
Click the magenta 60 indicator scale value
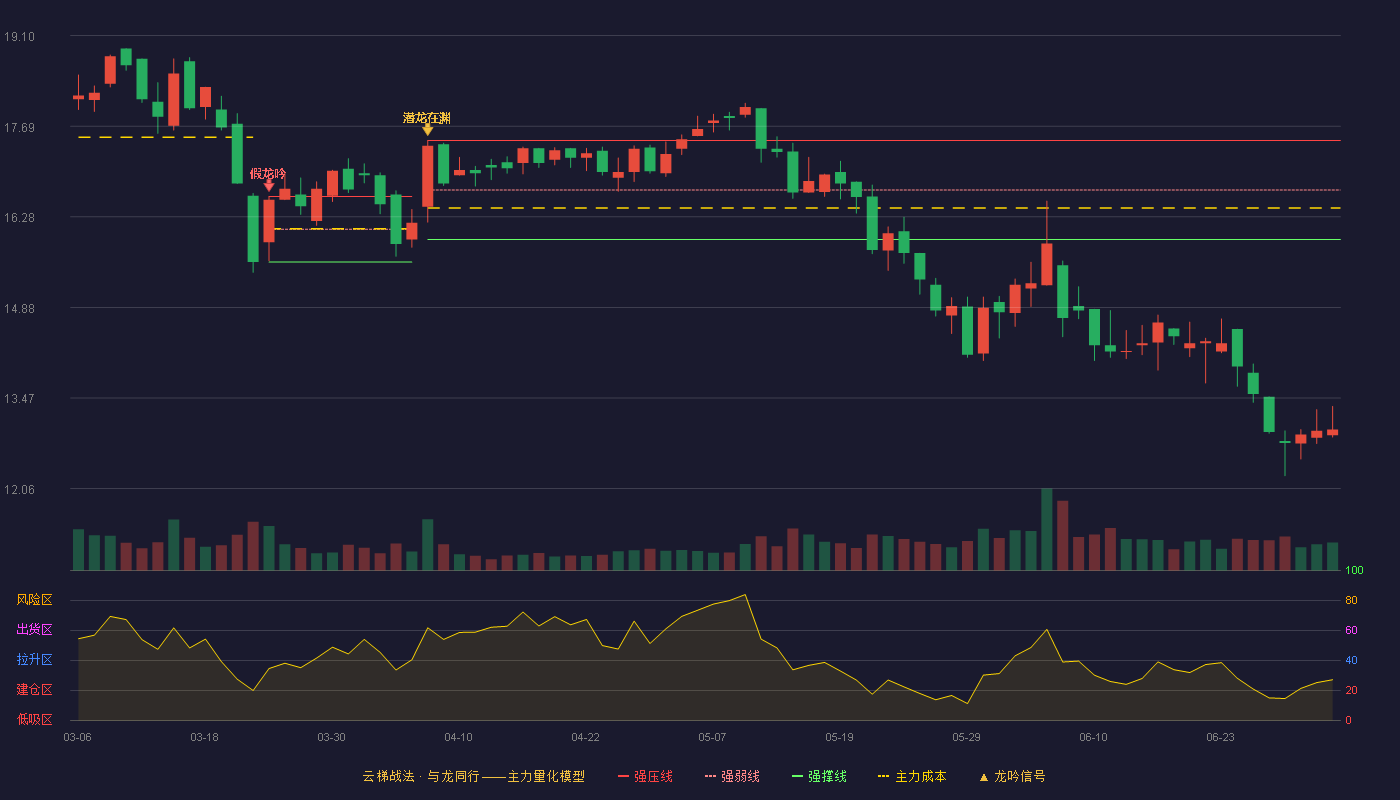pos(1351,630)
